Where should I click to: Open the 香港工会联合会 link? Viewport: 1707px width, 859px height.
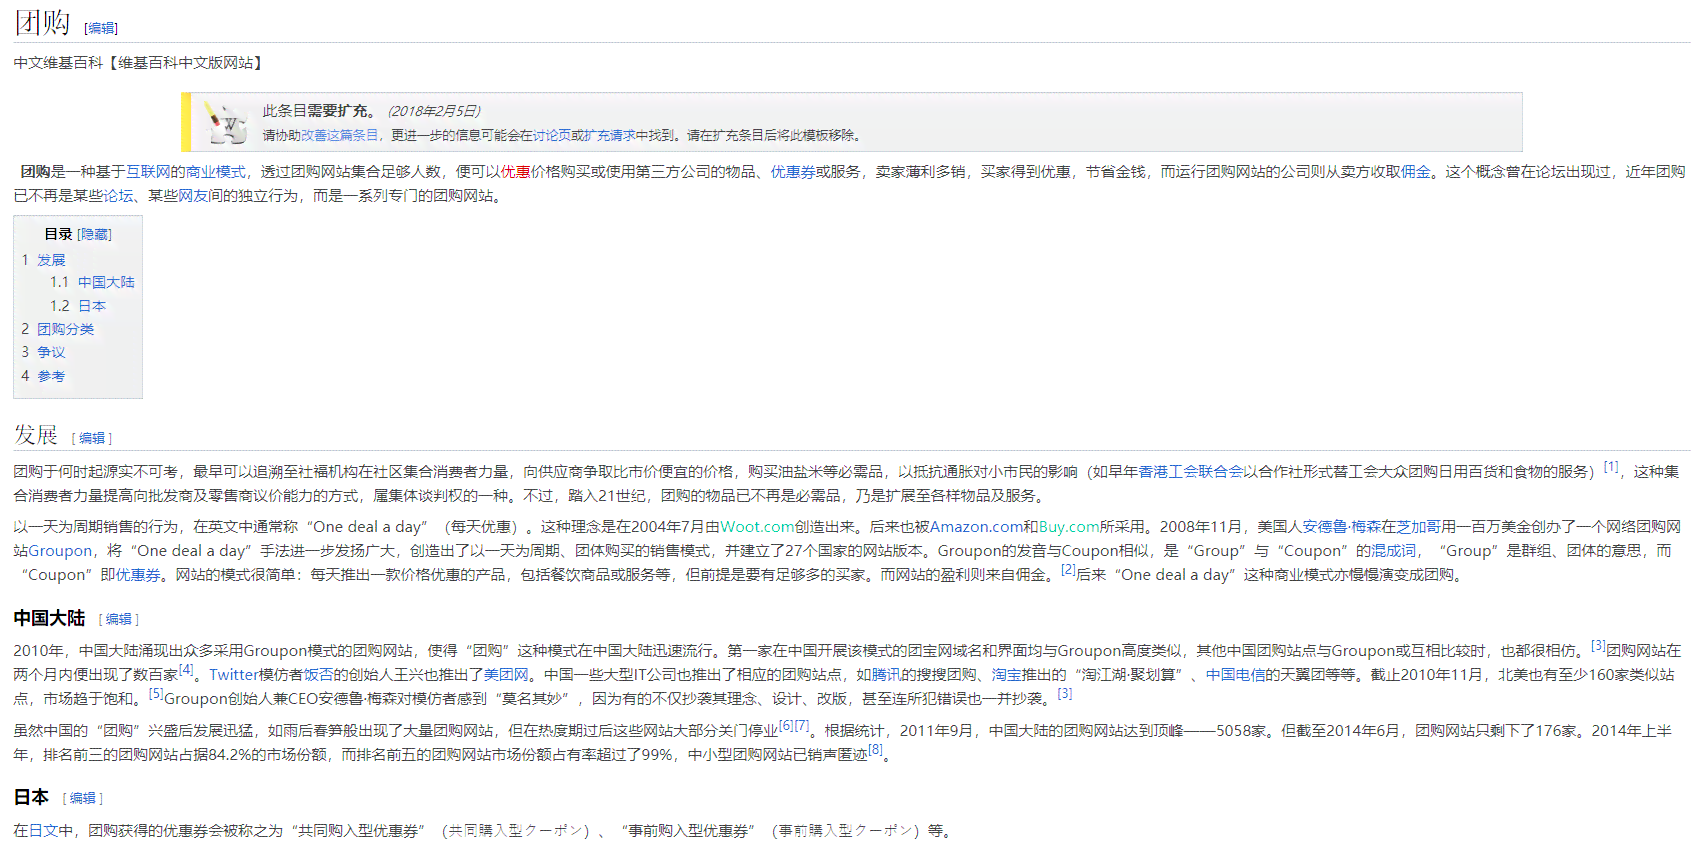click(1191, 472)
